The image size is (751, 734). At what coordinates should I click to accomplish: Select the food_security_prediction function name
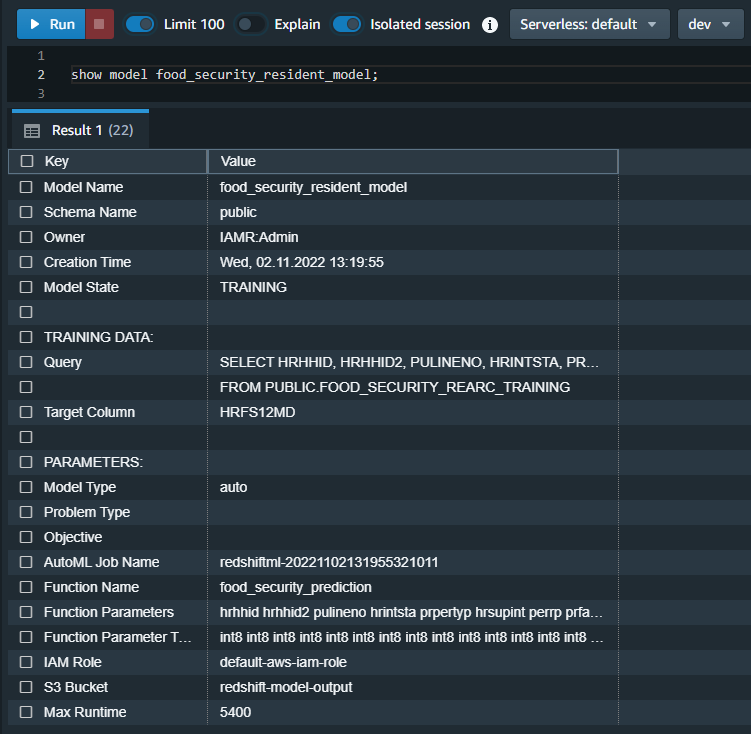click(x=296, y=587)
